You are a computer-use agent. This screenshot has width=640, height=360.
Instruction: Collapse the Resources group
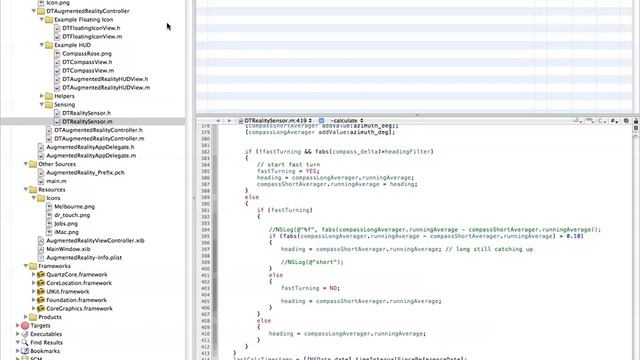pos(26,189)
